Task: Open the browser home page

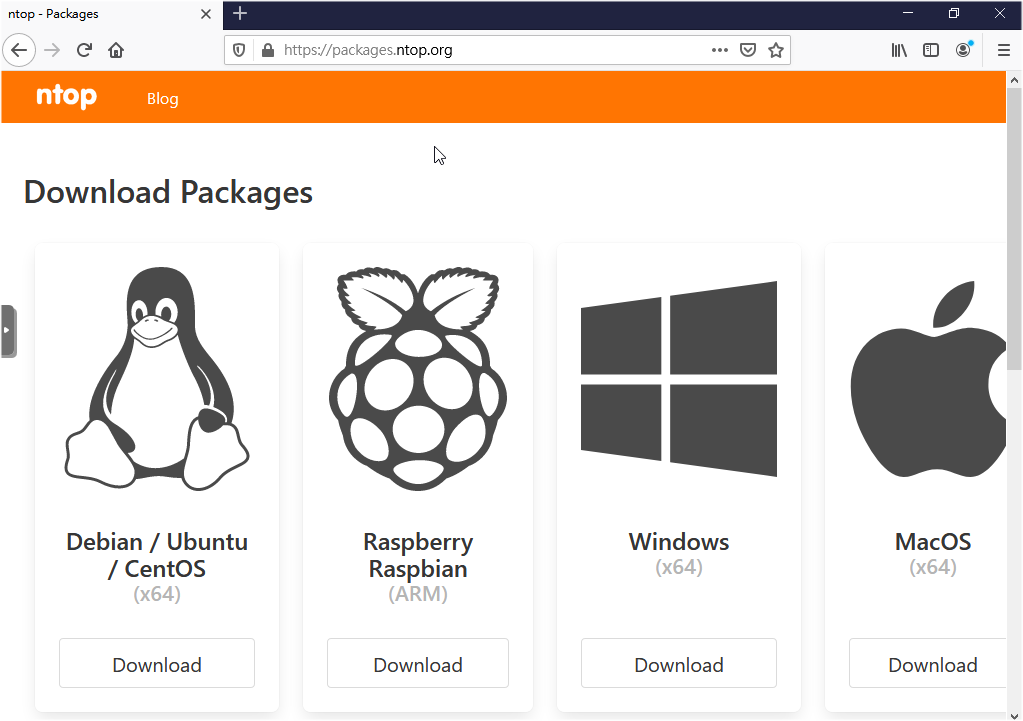Action: pos(116,50)
